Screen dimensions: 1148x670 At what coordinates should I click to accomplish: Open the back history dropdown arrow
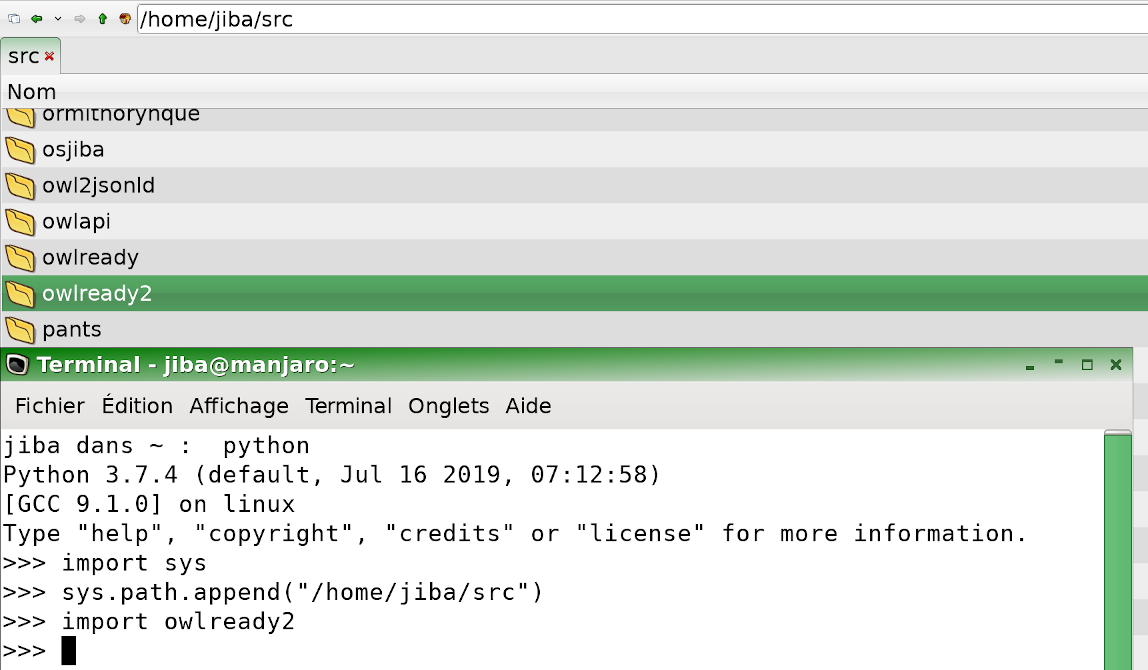point(58,19)
